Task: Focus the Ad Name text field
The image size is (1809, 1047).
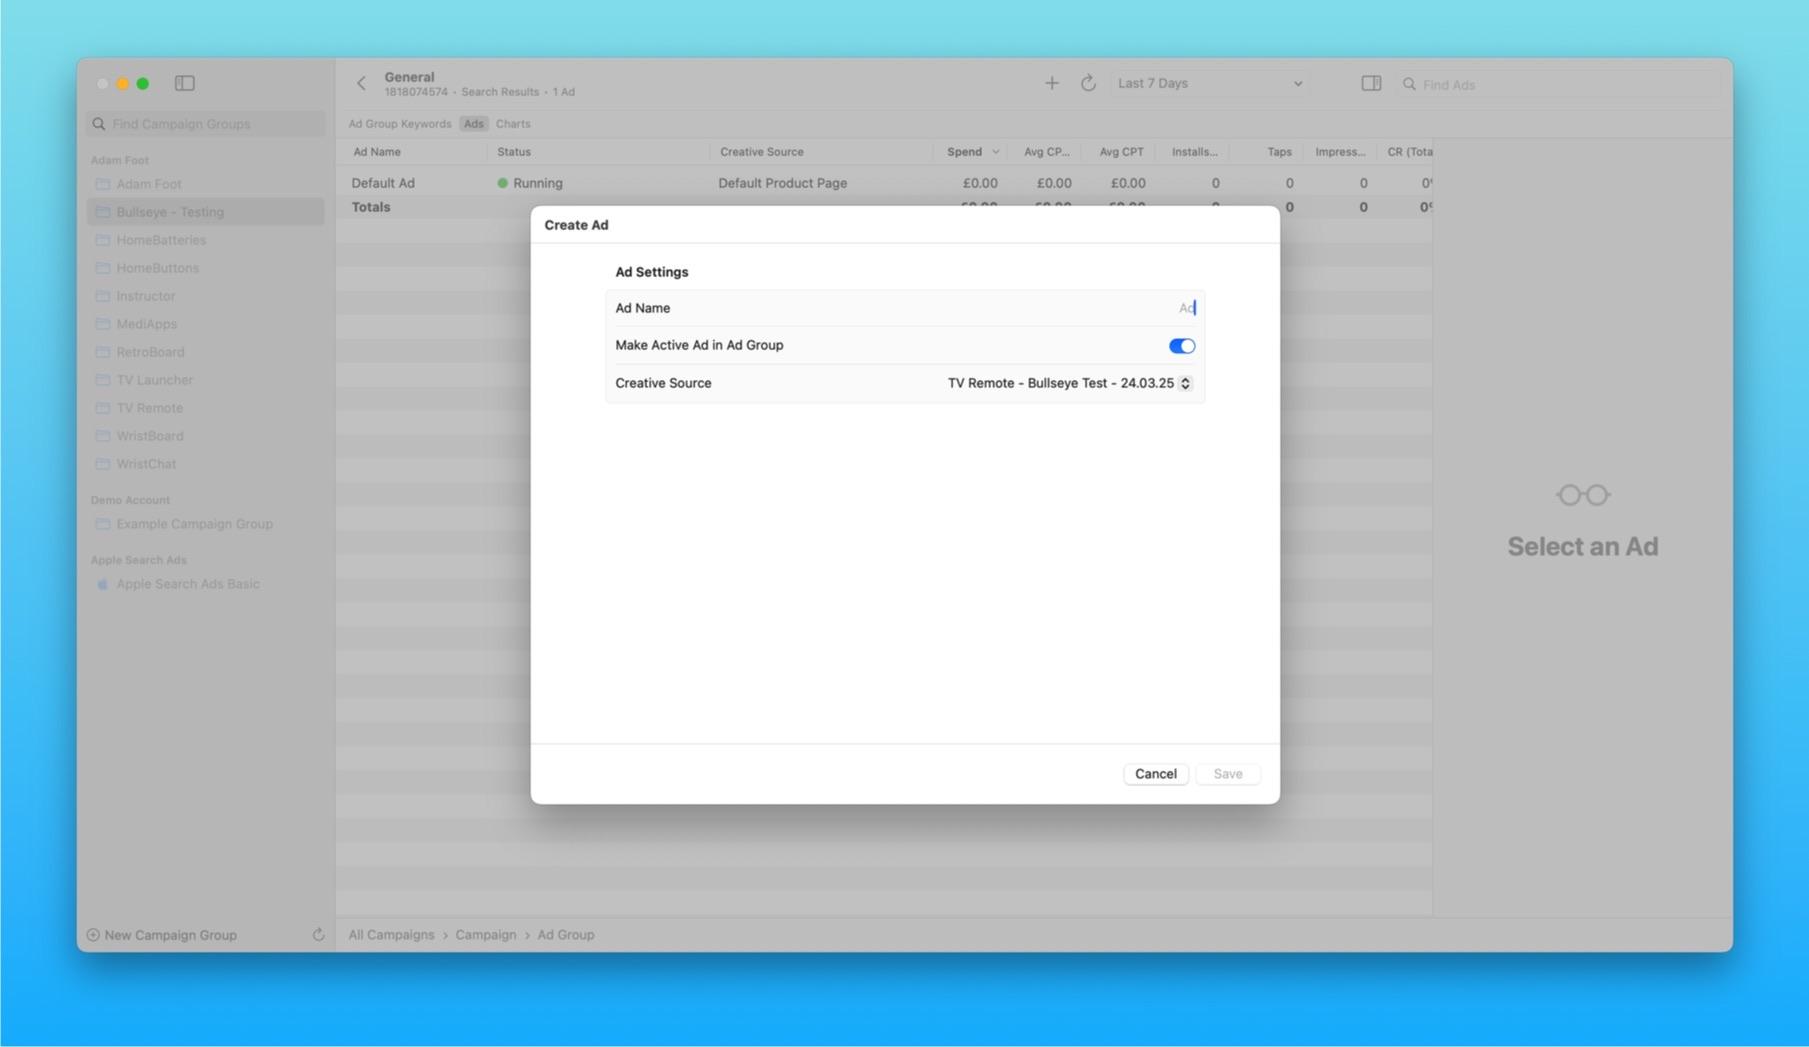Action: coord(905,308)
